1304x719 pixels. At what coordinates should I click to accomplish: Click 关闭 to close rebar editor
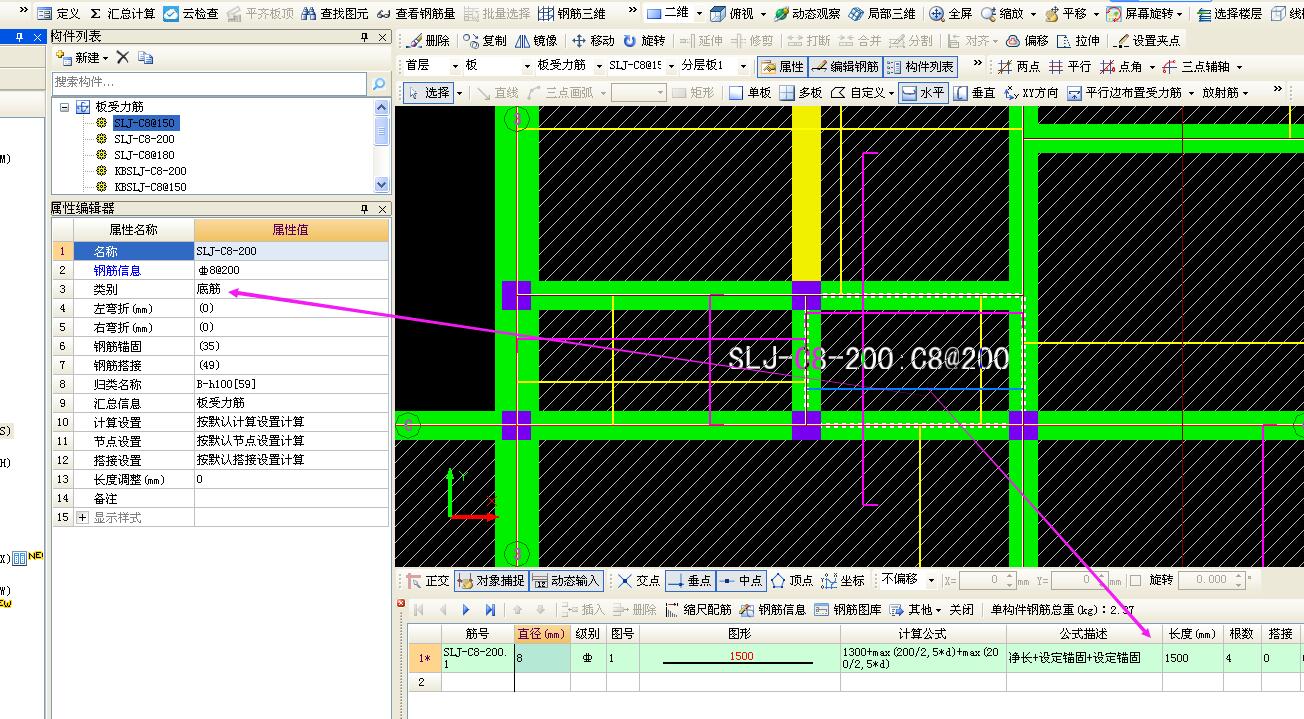961,609
